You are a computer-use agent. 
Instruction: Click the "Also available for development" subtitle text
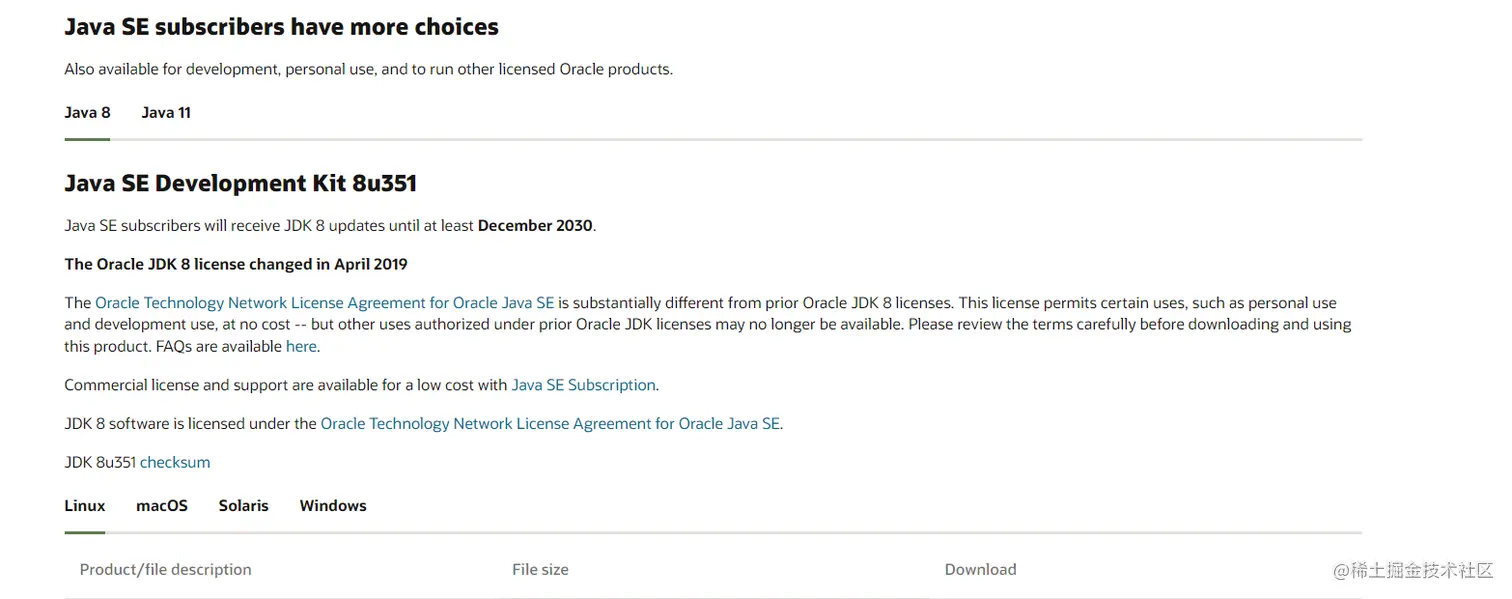coord(368,70)
